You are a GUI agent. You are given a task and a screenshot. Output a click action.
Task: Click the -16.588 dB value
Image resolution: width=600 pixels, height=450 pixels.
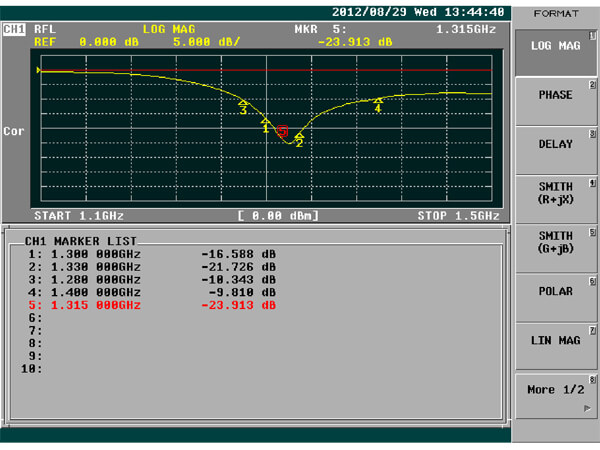[x=238, y=254]
